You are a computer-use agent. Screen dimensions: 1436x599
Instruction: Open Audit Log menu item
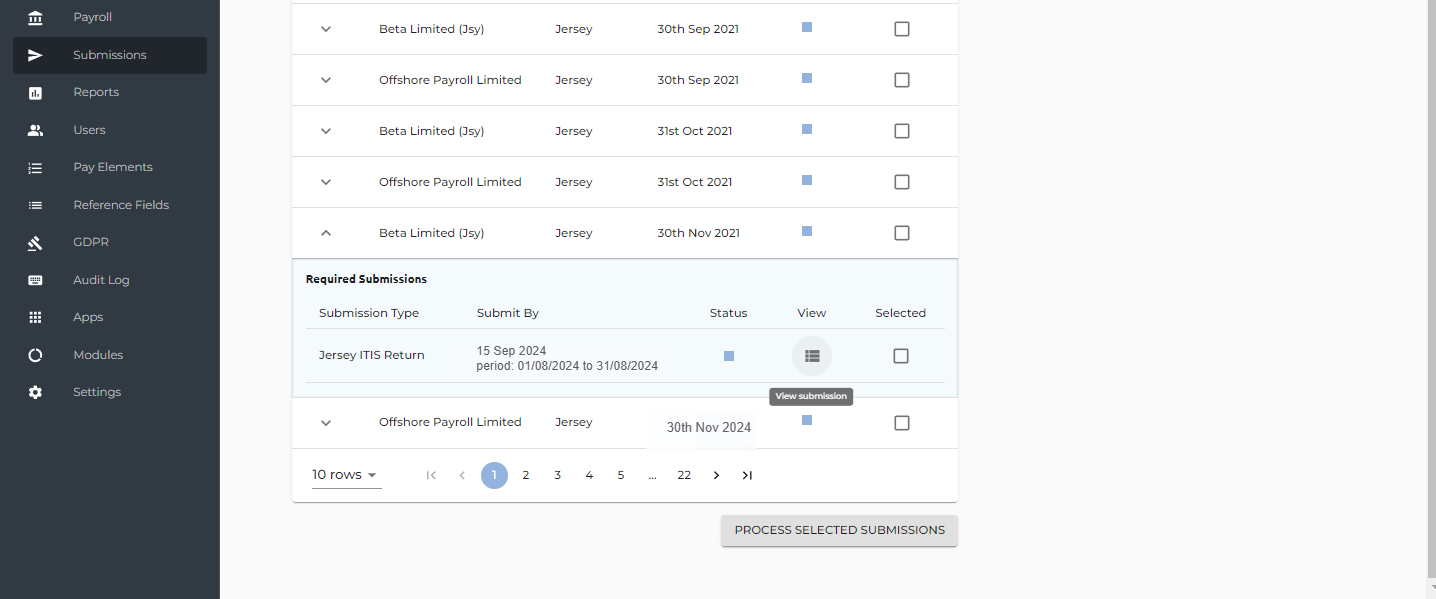[110, 280]
